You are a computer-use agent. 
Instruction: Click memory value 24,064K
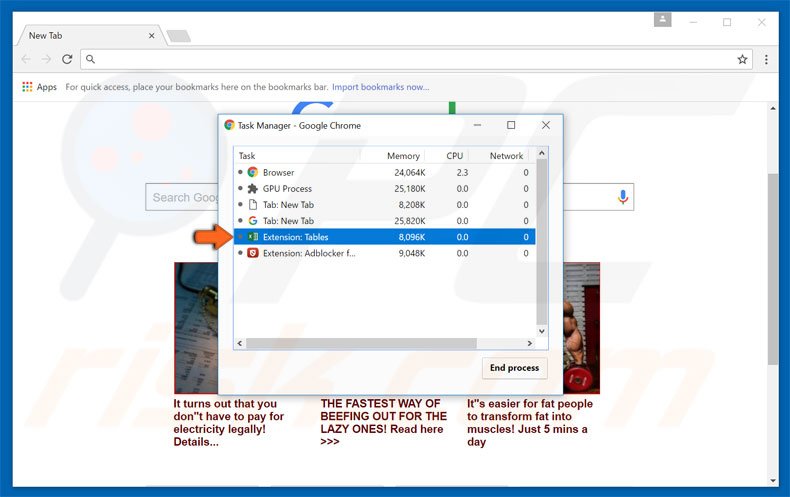click(410, 172)
